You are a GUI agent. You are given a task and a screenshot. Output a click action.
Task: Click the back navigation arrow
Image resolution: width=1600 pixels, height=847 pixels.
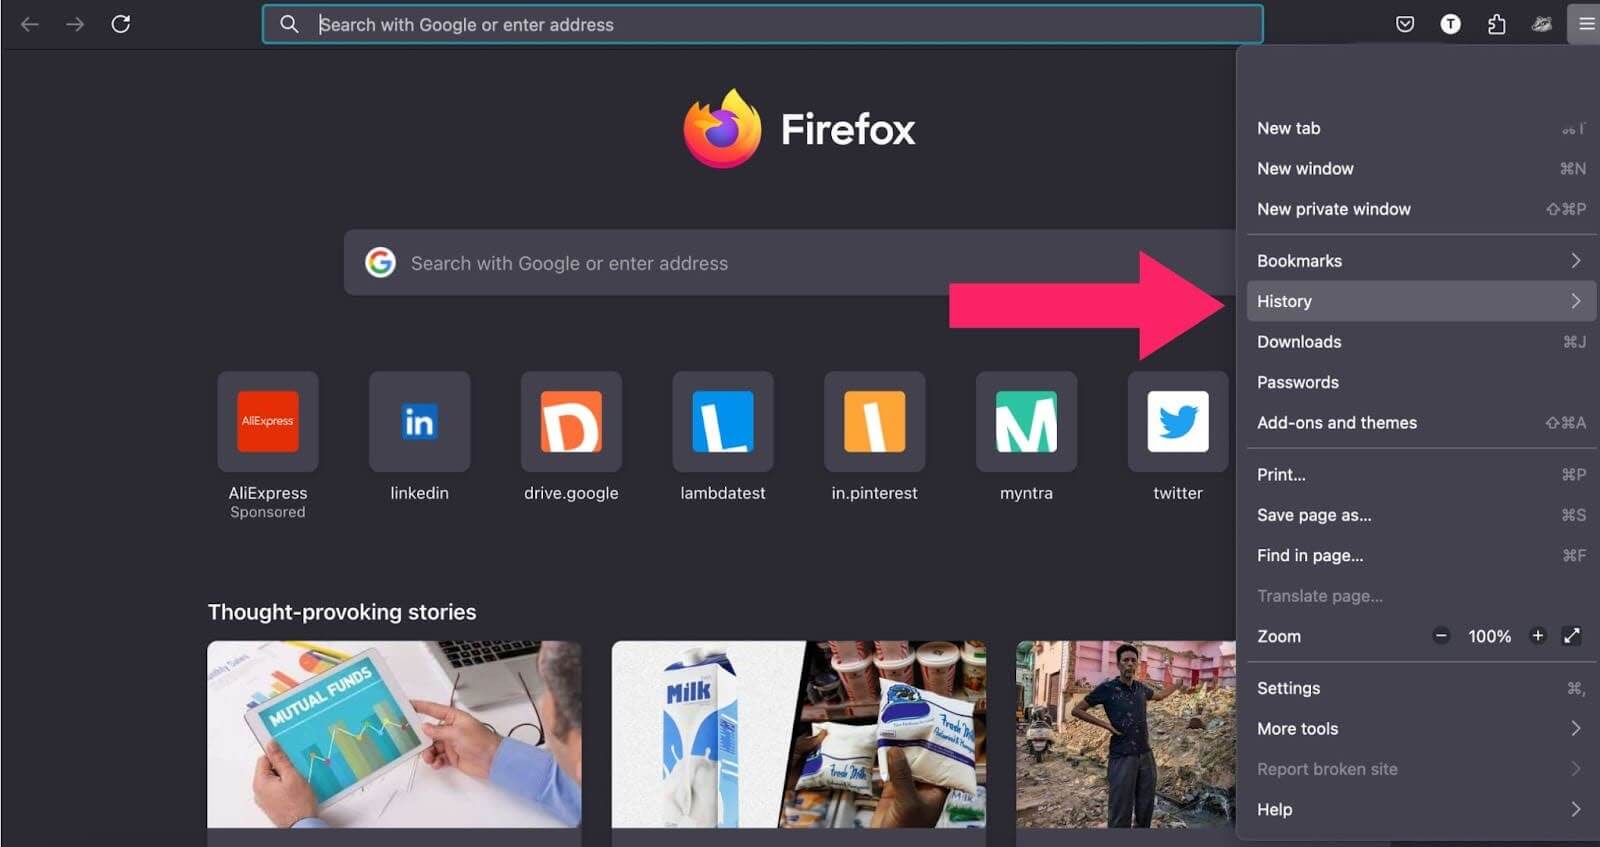coord(30,24)
